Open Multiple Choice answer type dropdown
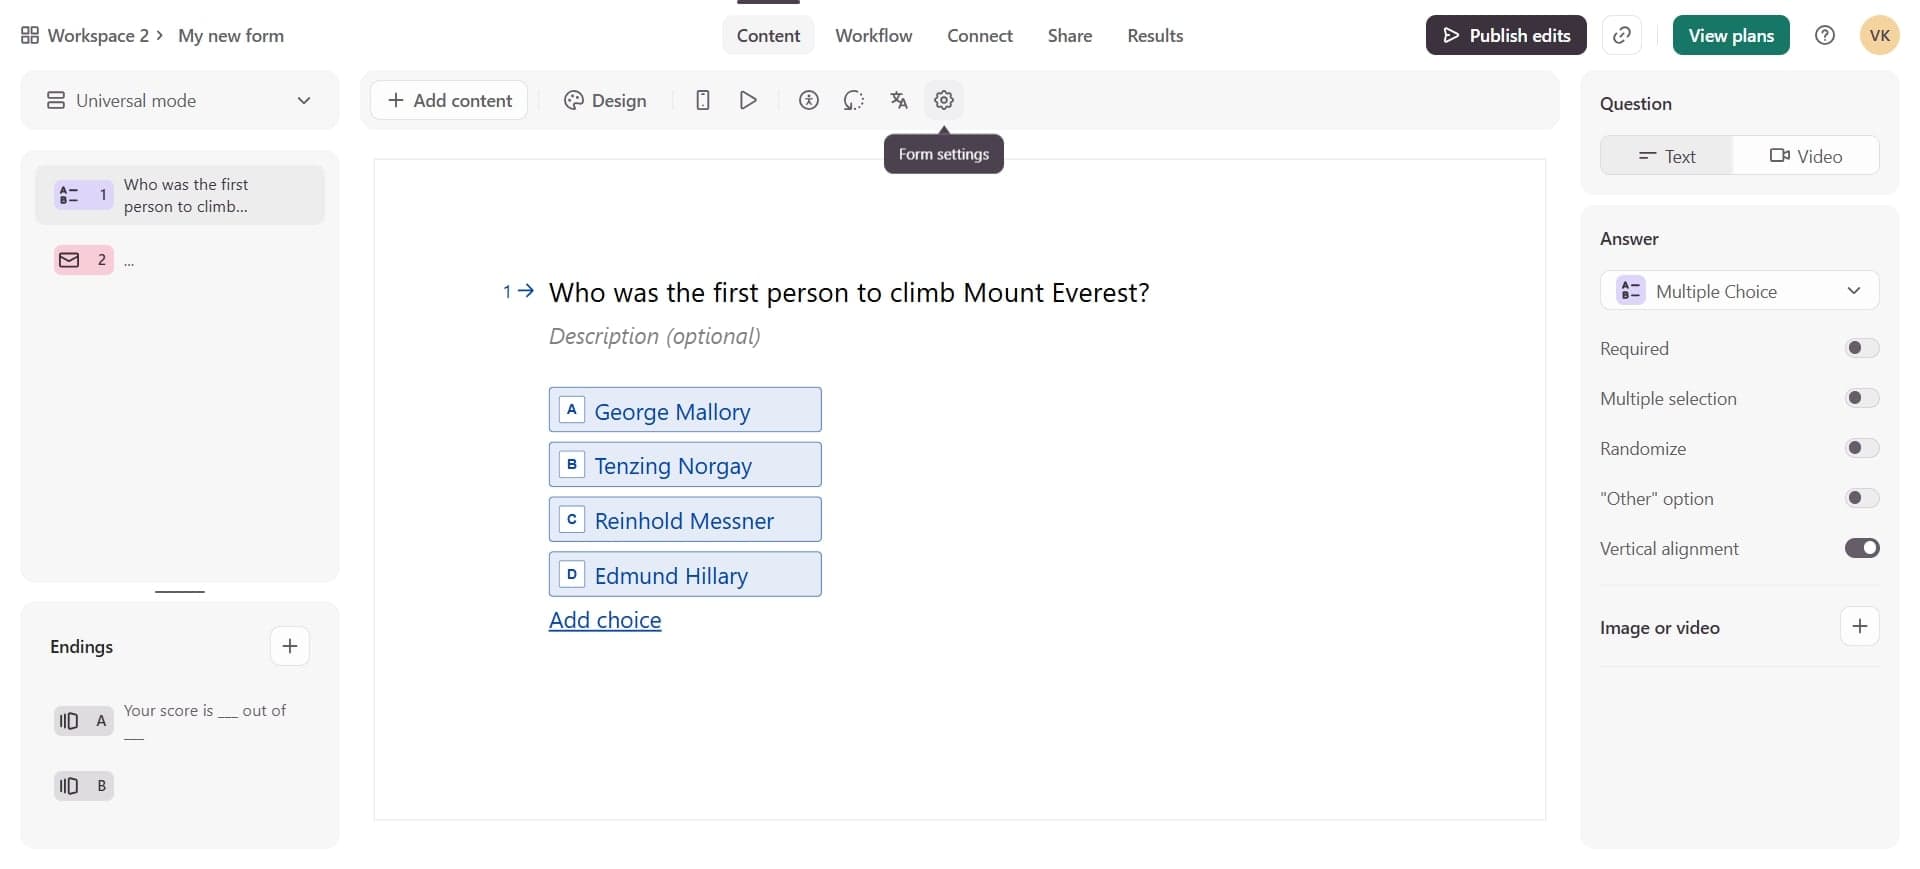Screen dimensions: 1920x869 [x=1739, y=291]
